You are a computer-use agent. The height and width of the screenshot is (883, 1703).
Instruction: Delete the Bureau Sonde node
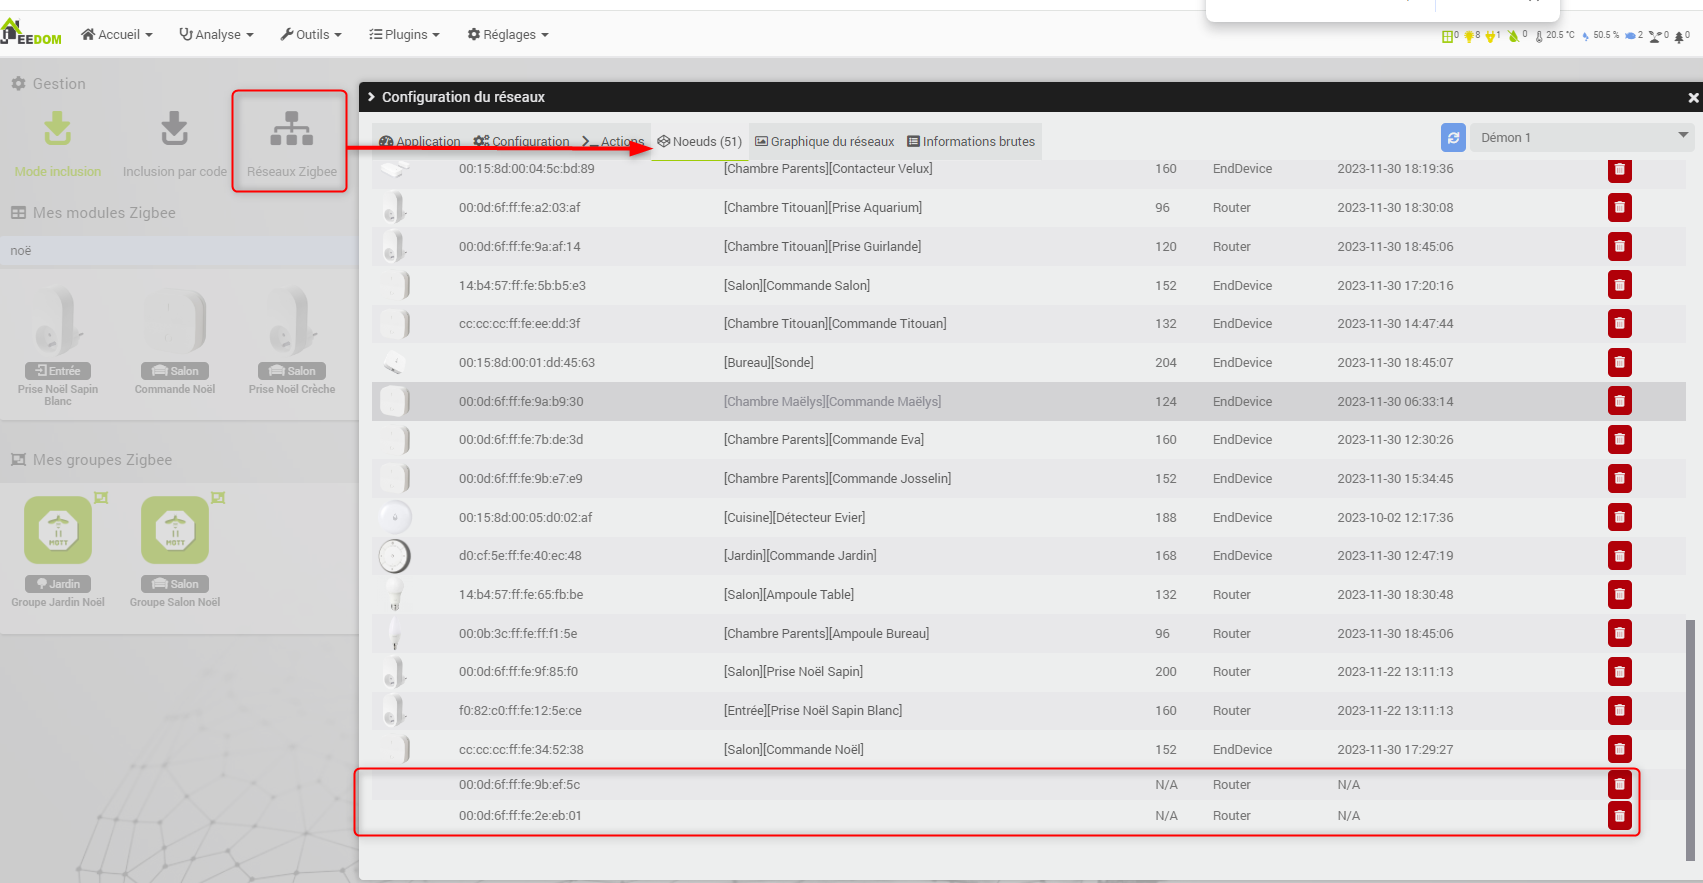point(1619,363)
